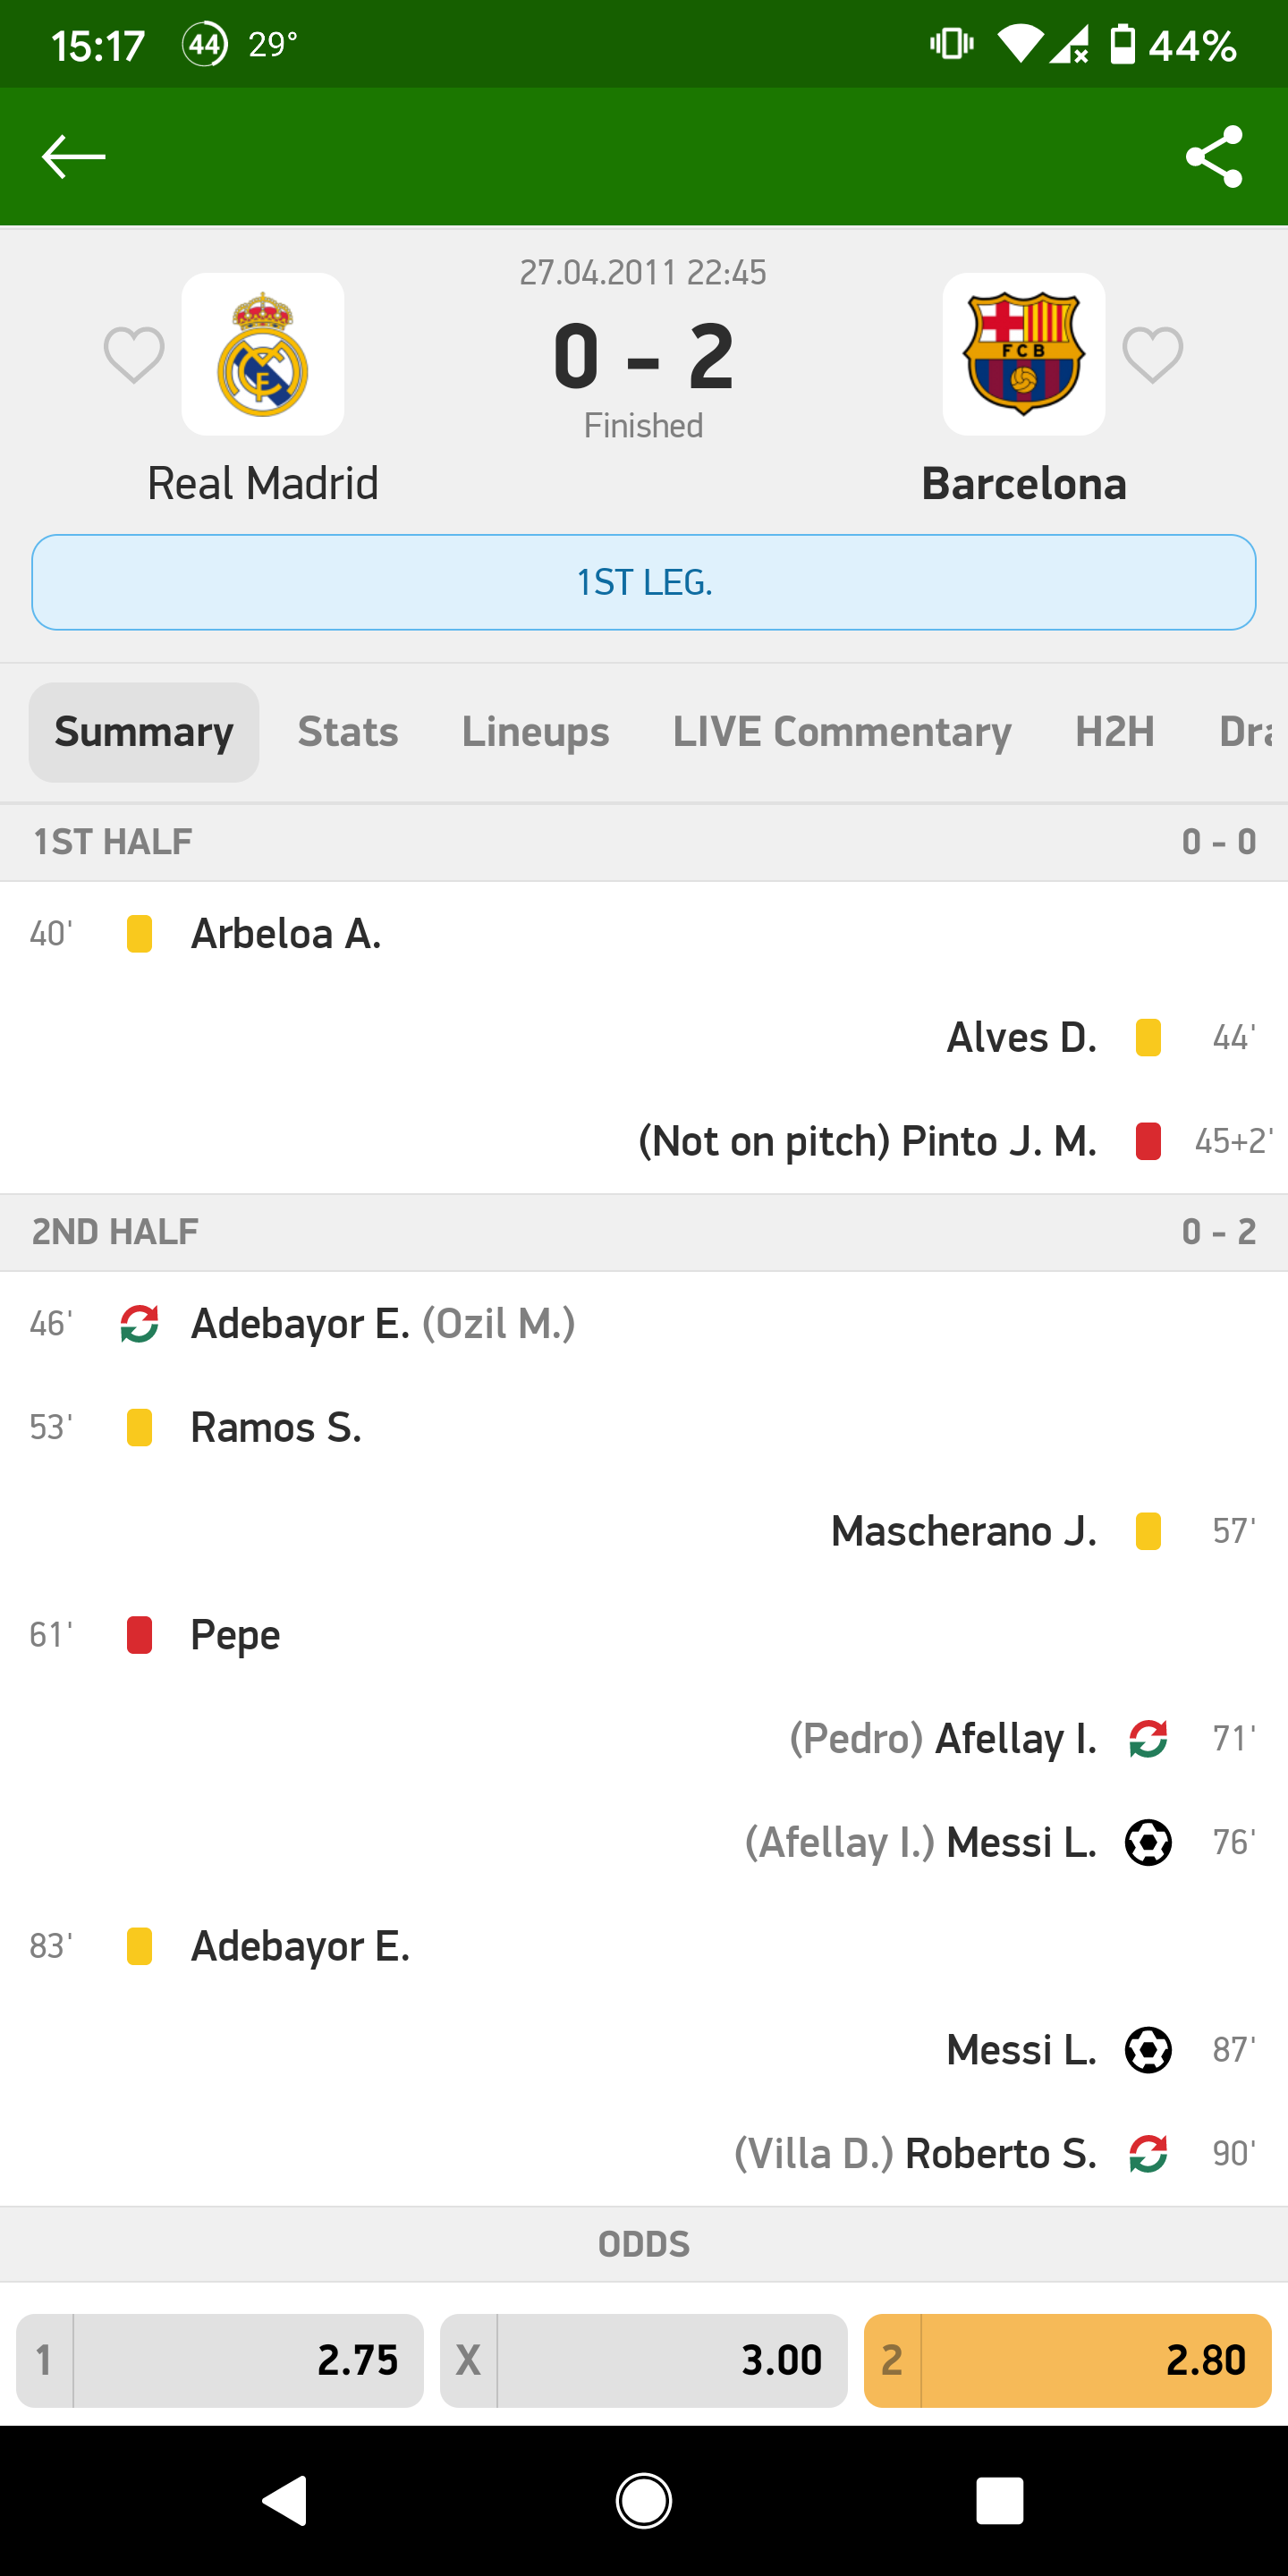Switch to the Stats tab
Screen dimensions: 1288x2576
tap(348, 732)
